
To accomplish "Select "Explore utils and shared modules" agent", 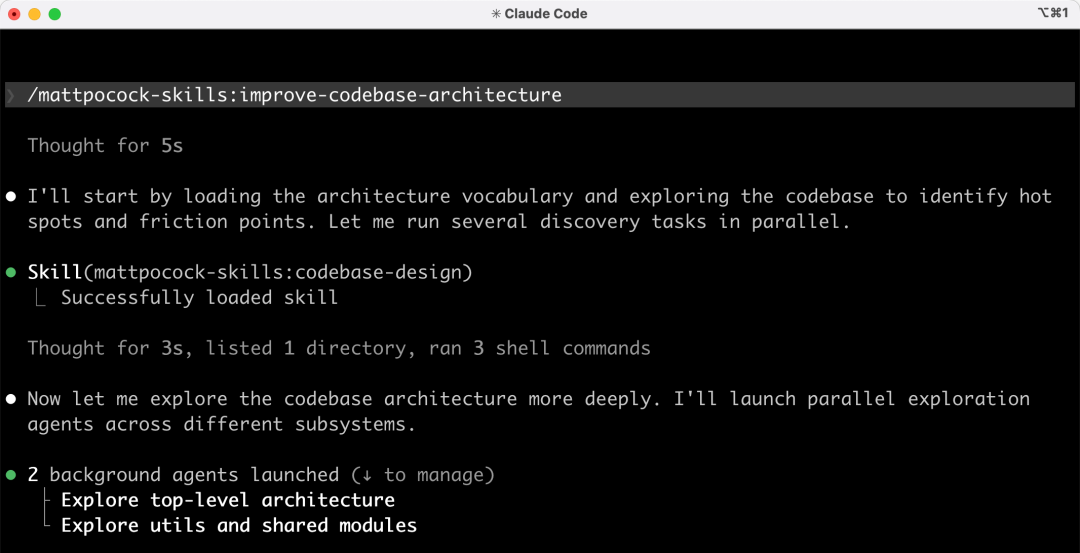I will click(x=239, y=525).
